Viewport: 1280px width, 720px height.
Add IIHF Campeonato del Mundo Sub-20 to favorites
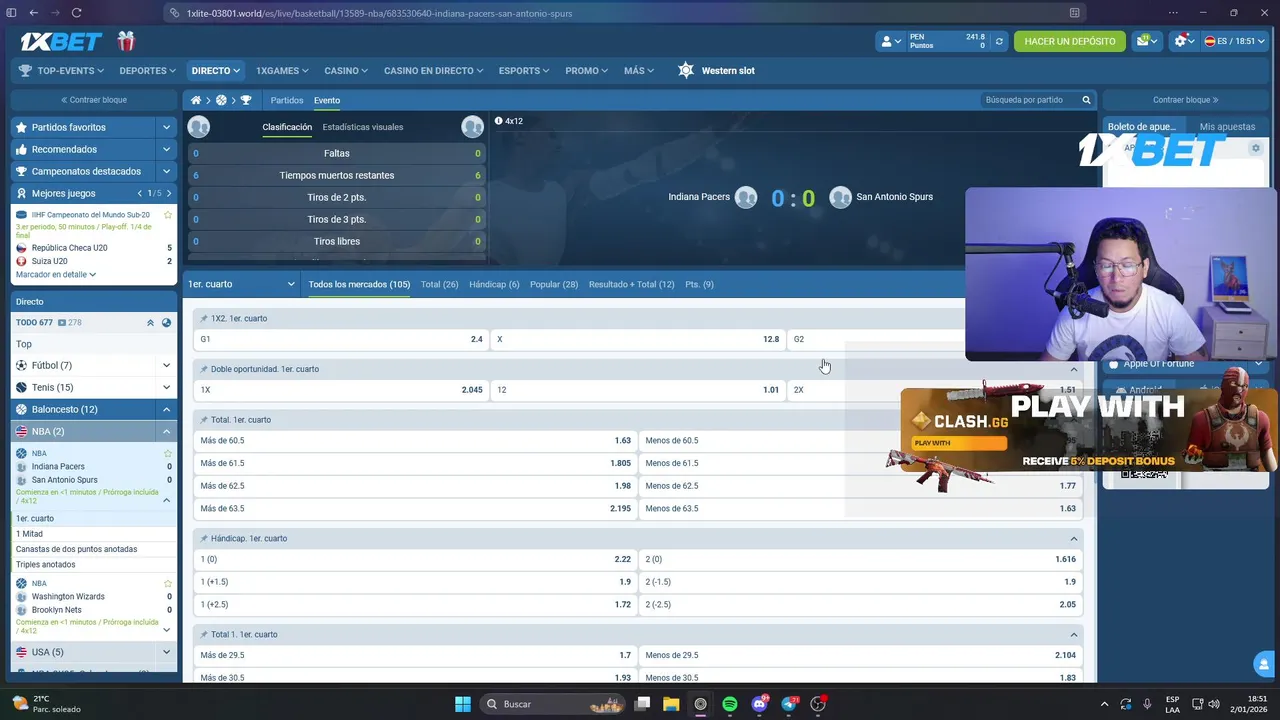click(168, 214)
